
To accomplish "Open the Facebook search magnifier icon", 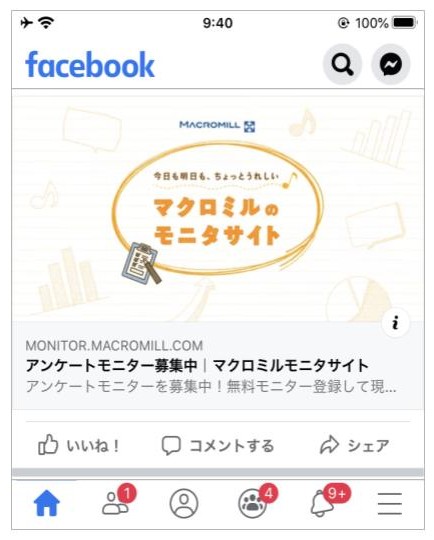I will 342,64.
